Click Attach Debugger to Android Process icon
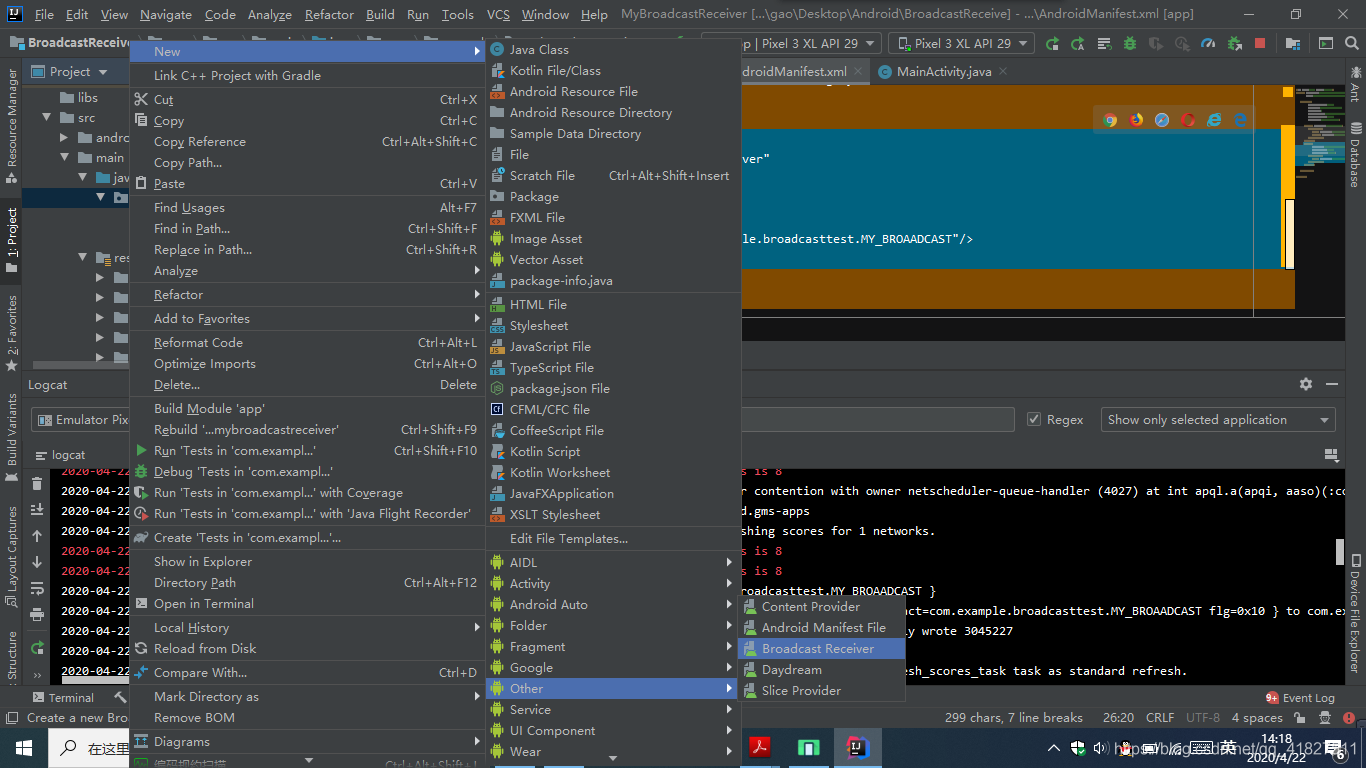 (x=1234, y=43)
